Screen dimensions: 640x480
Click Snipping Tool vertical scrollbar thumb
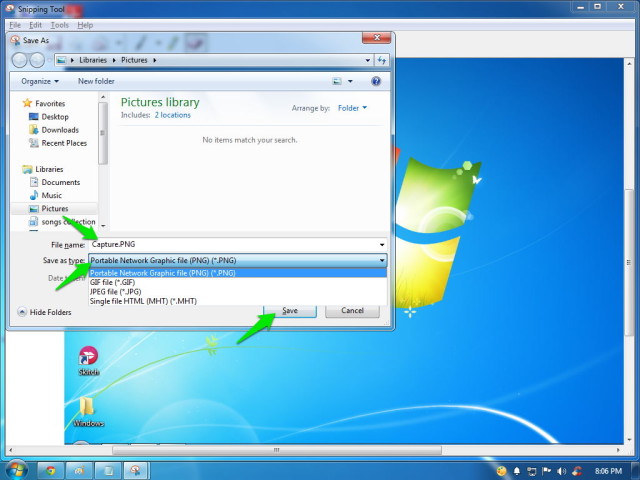(x=629, y=262)
